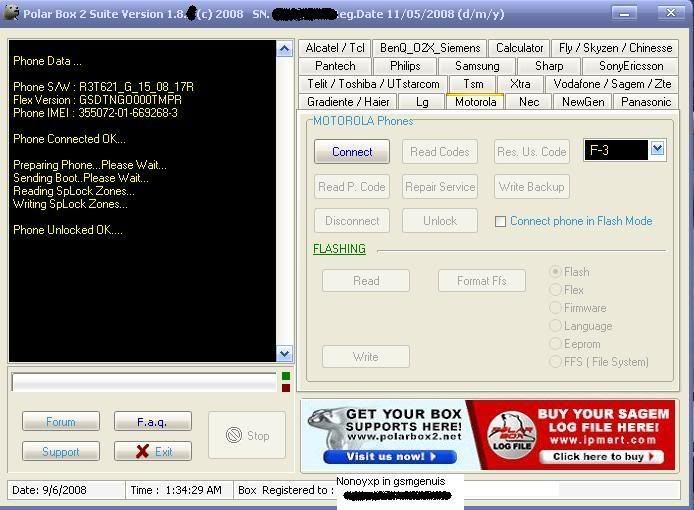Click the red status indicator square
The height and width of the screenshot is (510, 694).
(286, 388)
